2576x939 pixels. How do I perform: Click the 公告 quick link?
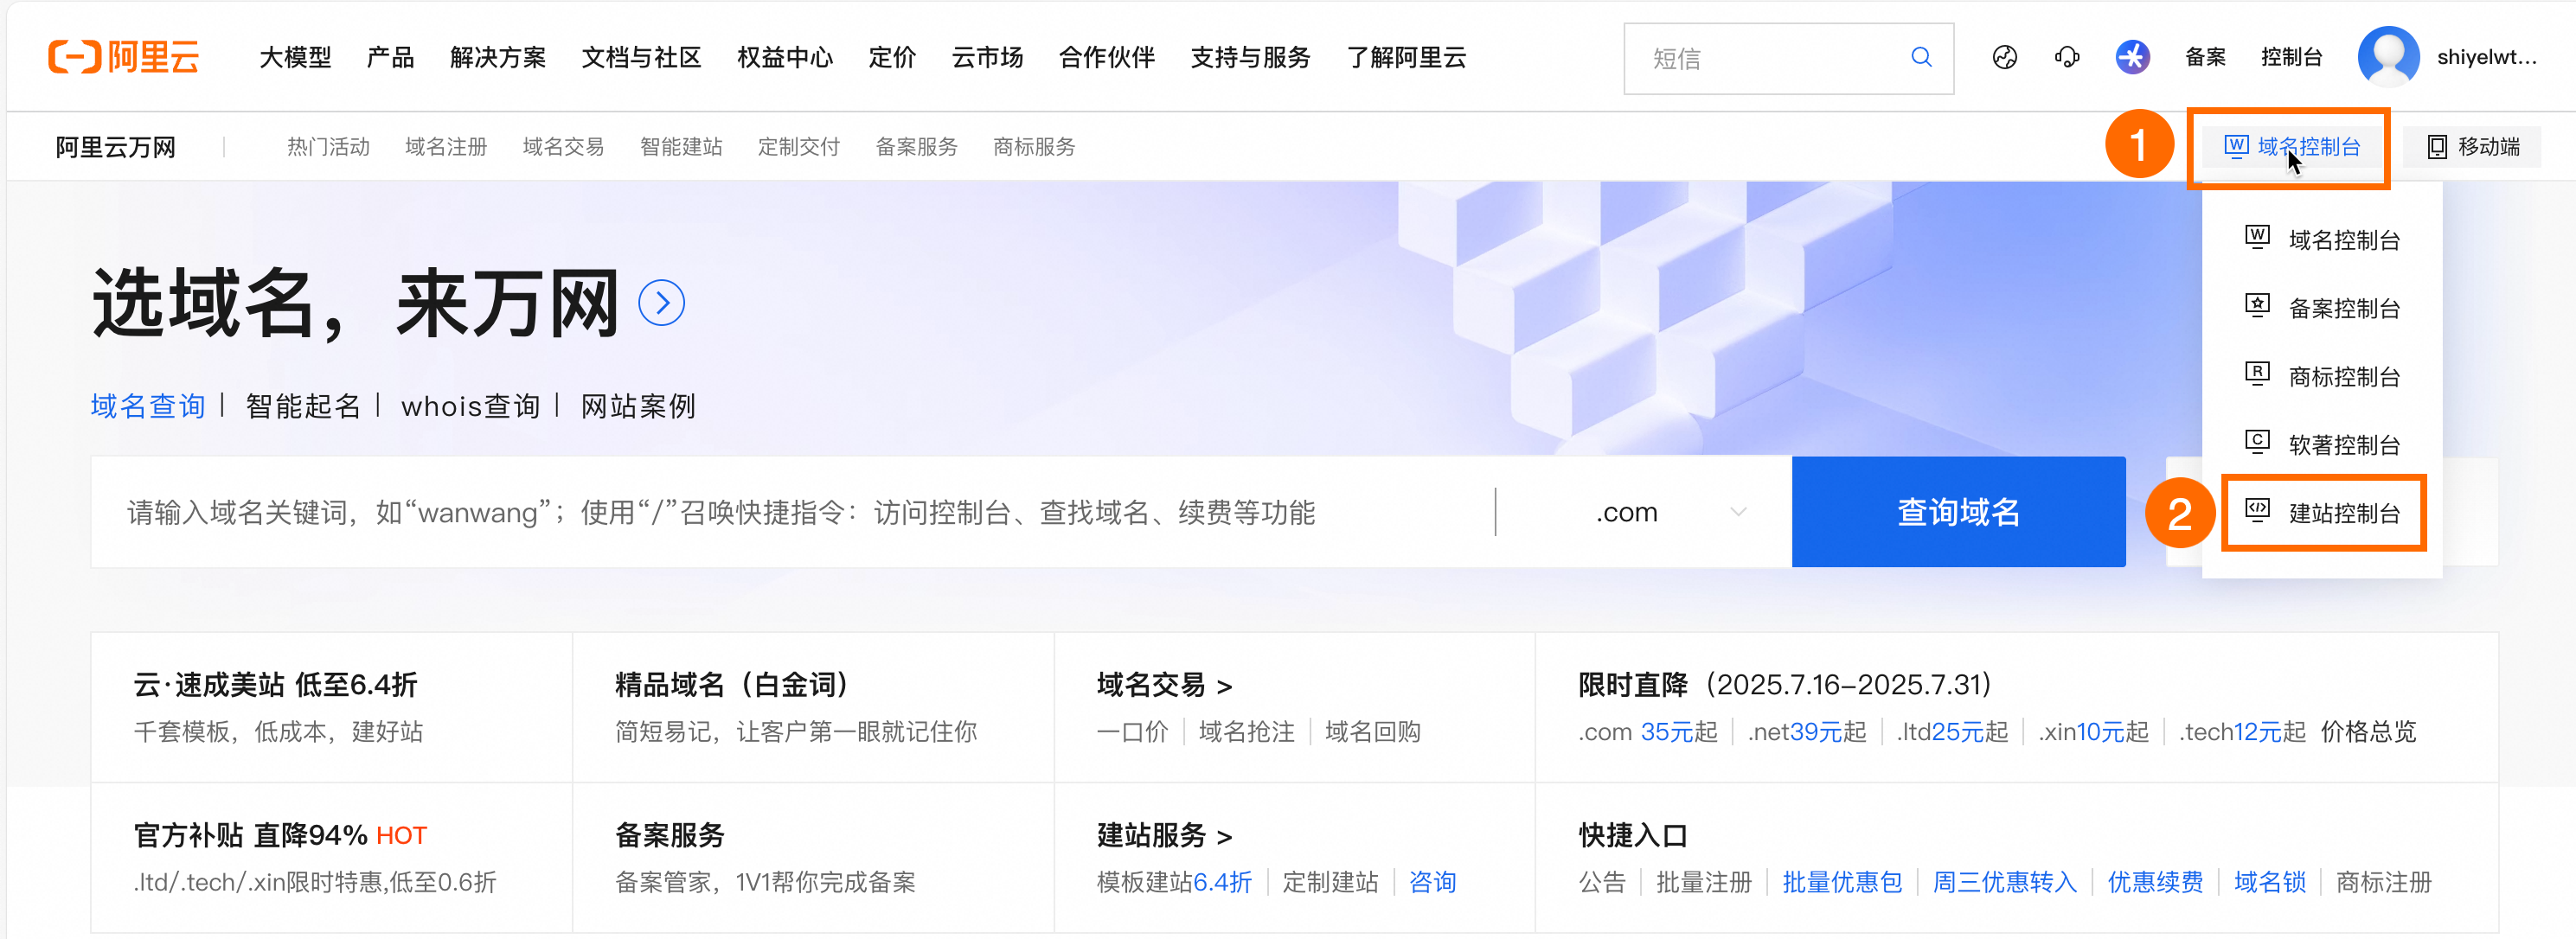[1602, 882]
